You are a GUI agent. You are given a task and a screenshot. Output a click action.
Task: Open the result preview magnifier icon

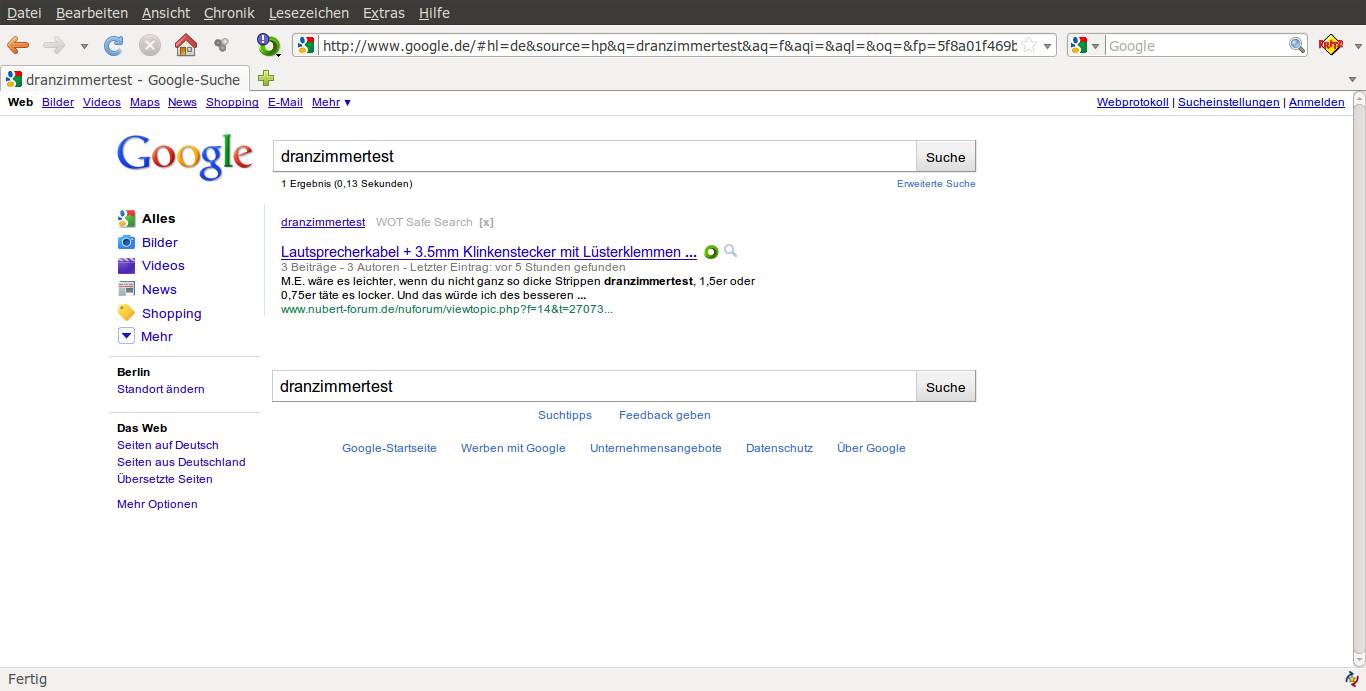tap(731, 251)
